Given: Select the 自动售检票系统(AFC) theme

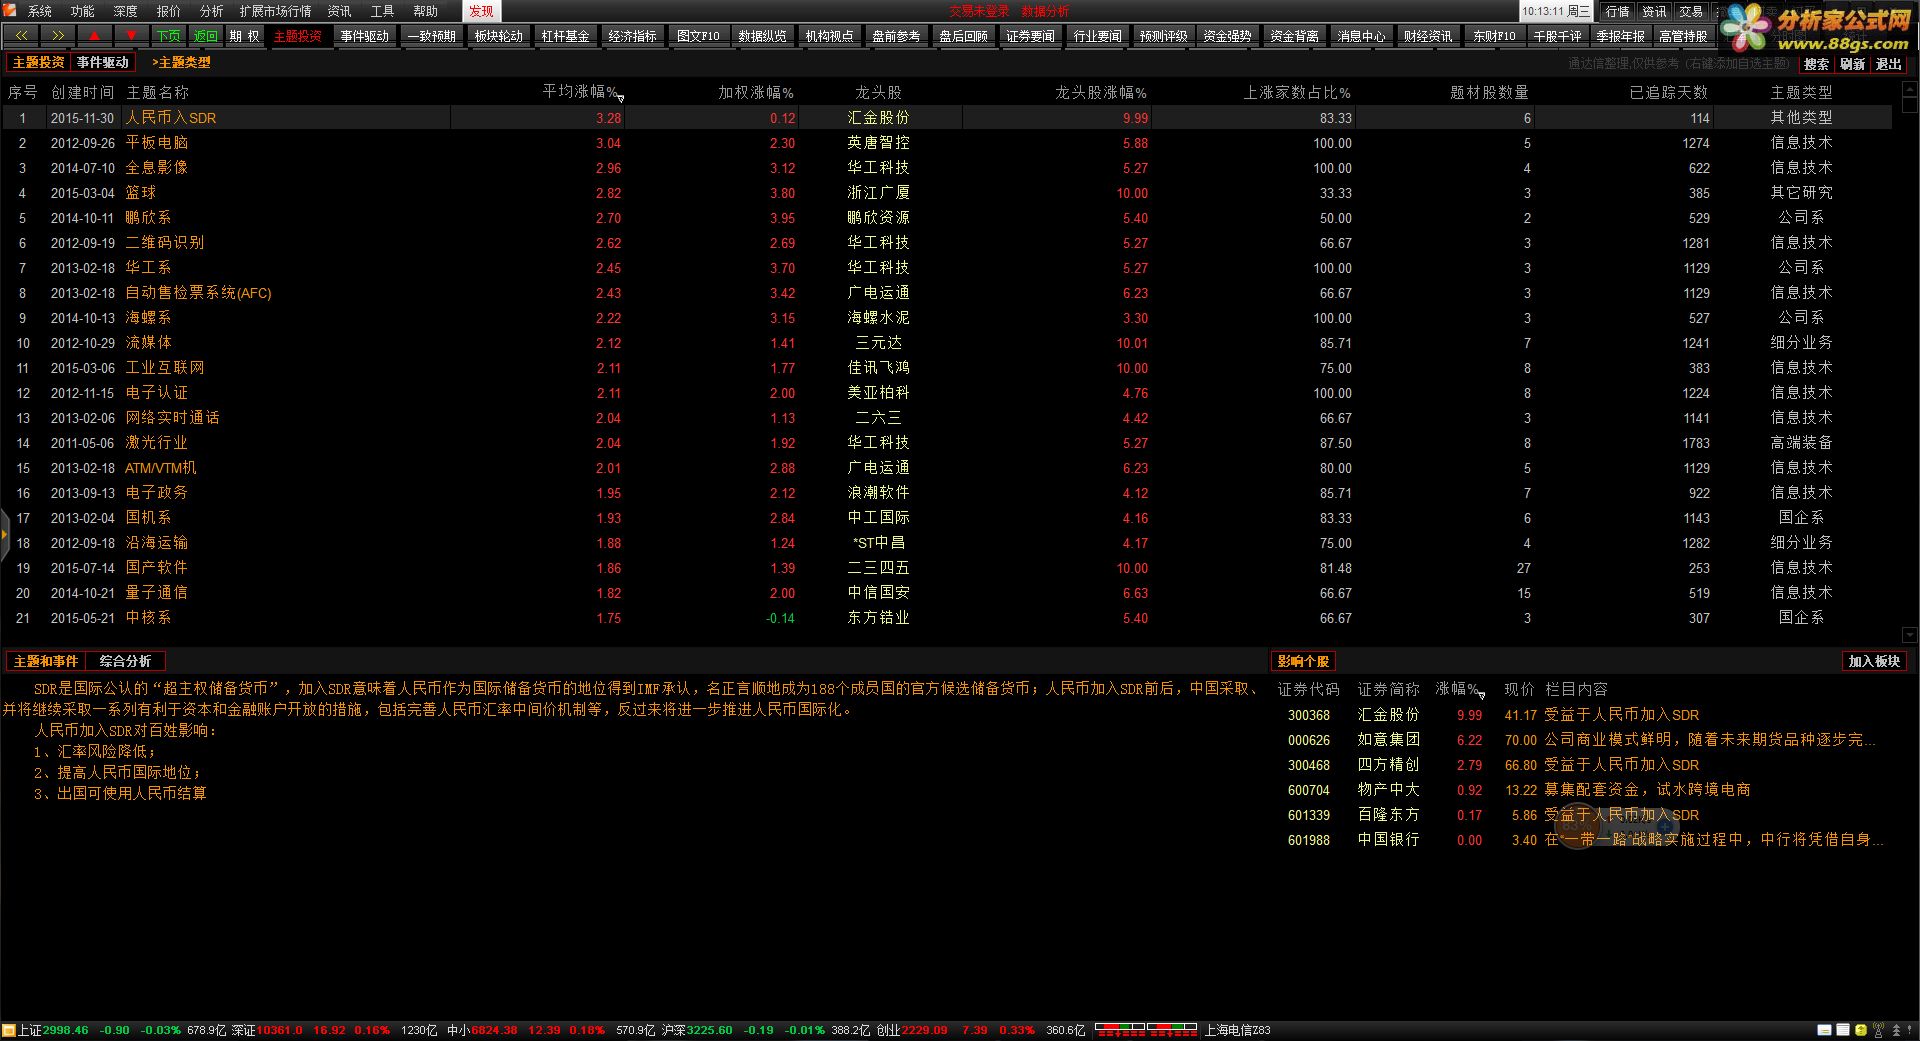Looking at the screenshot, I should tap(198, 293).
